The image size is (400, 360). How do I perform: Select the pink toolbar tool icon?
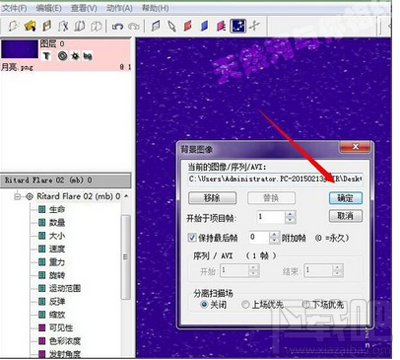click(221, 26)
